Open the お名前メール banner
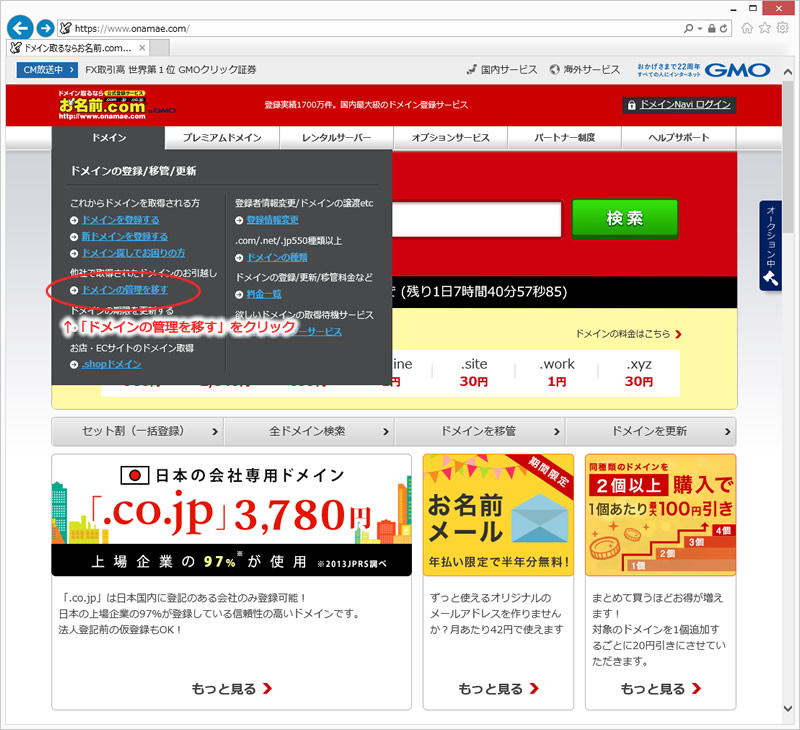The width and height of the screenshot is (800, 730). [498, 515]
